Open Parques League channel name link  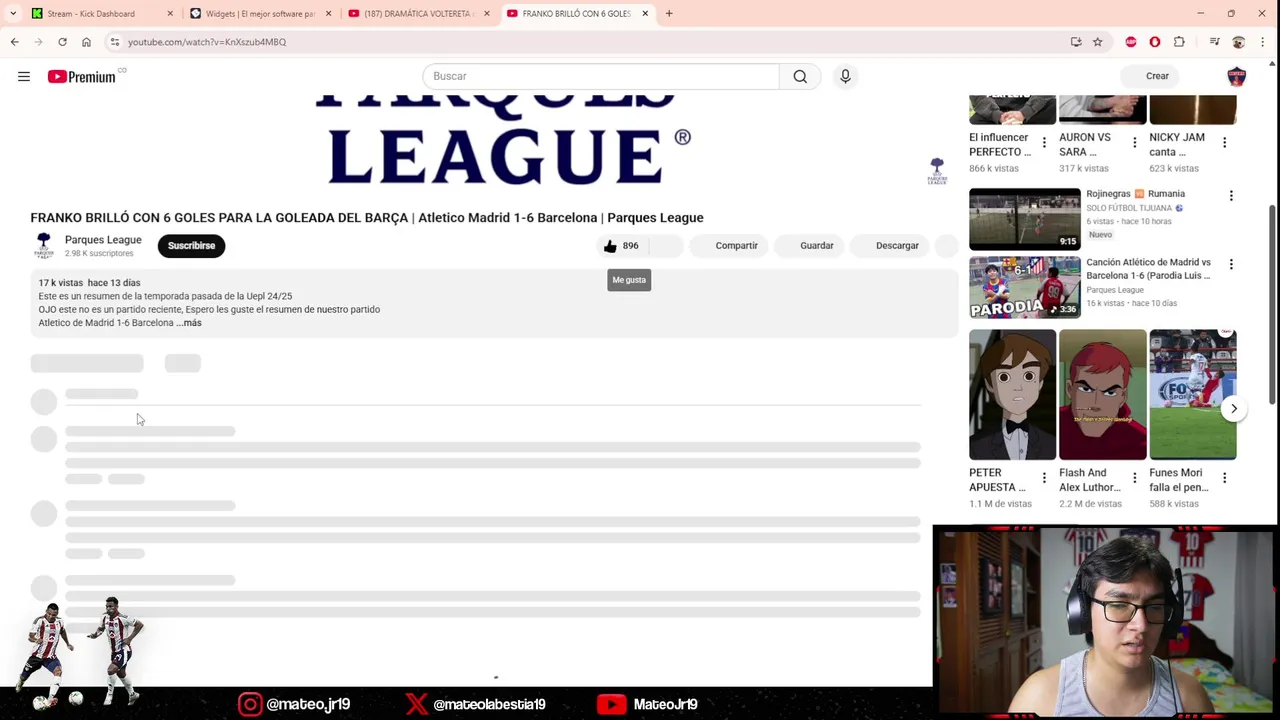103,240
